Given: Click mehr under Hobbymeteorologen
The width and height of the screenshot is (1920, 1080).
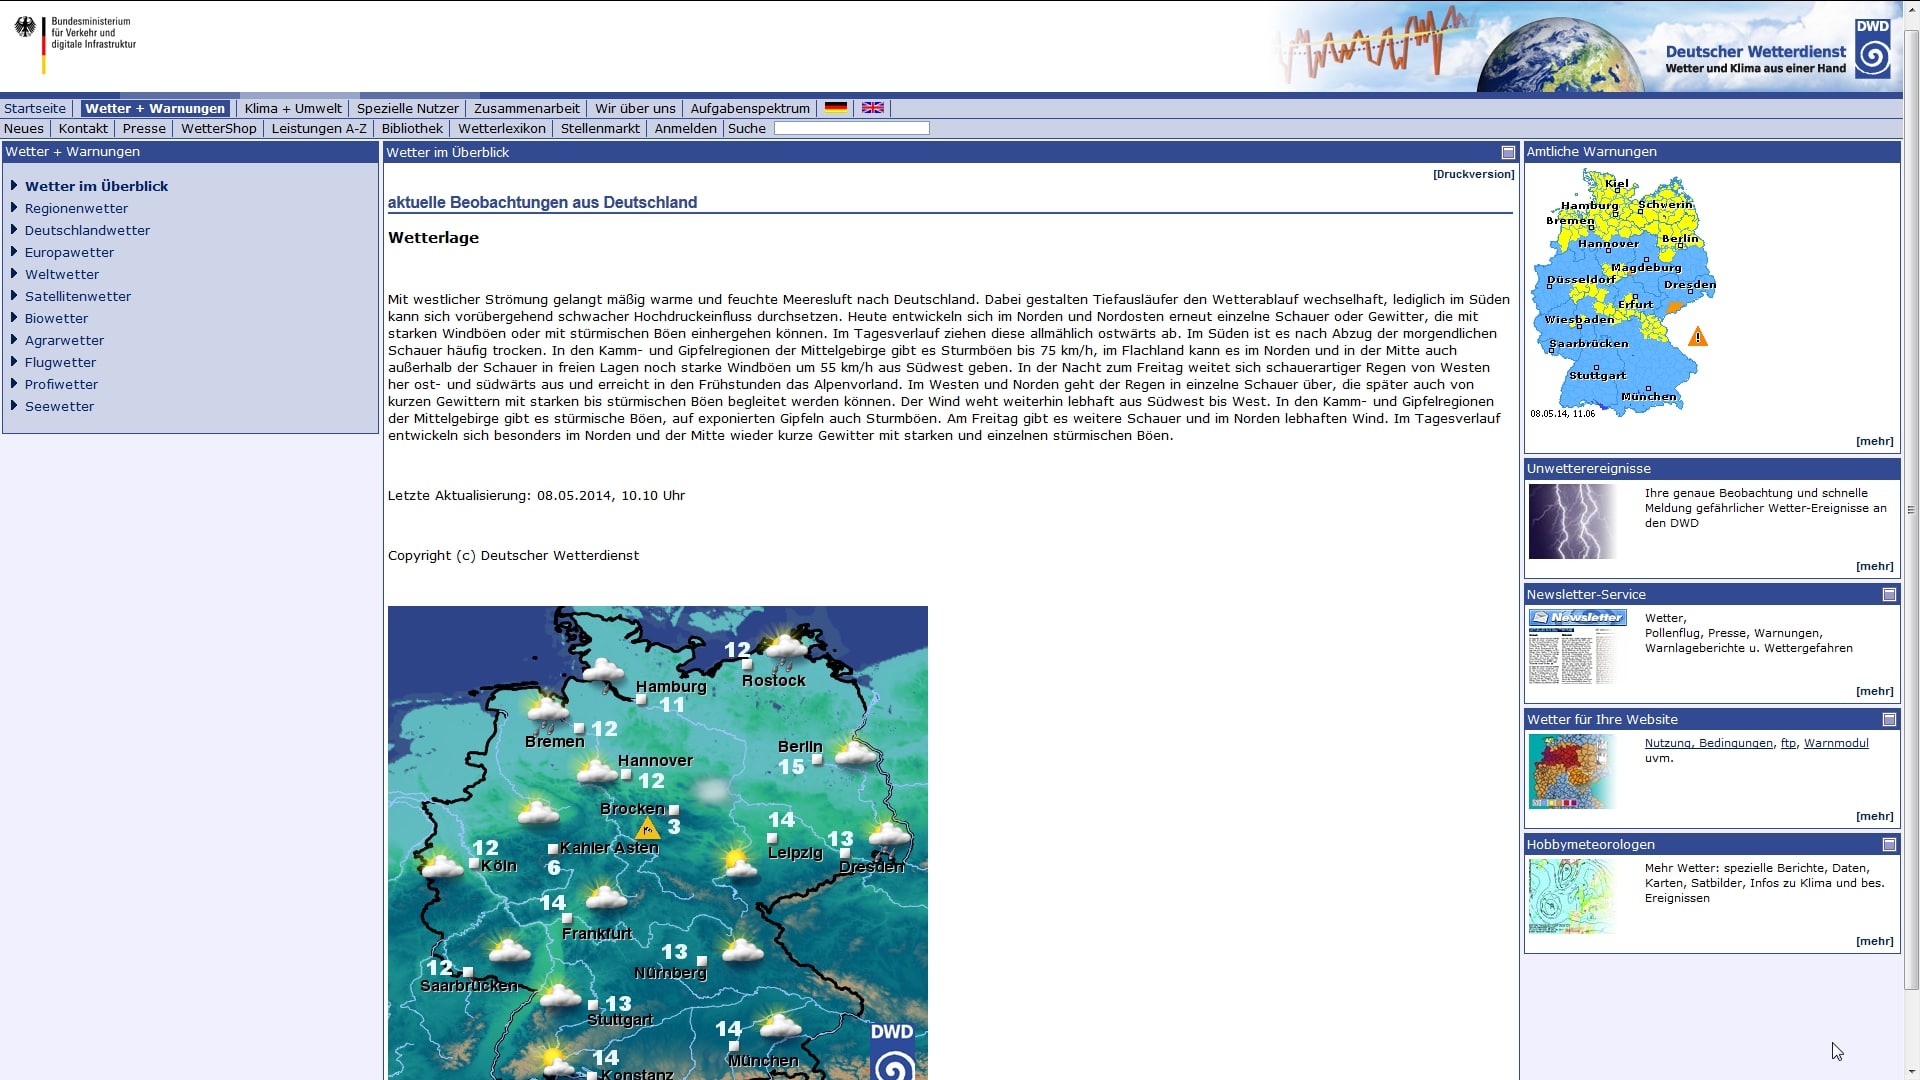Looking at the screenshot, I should [1875, 941].
